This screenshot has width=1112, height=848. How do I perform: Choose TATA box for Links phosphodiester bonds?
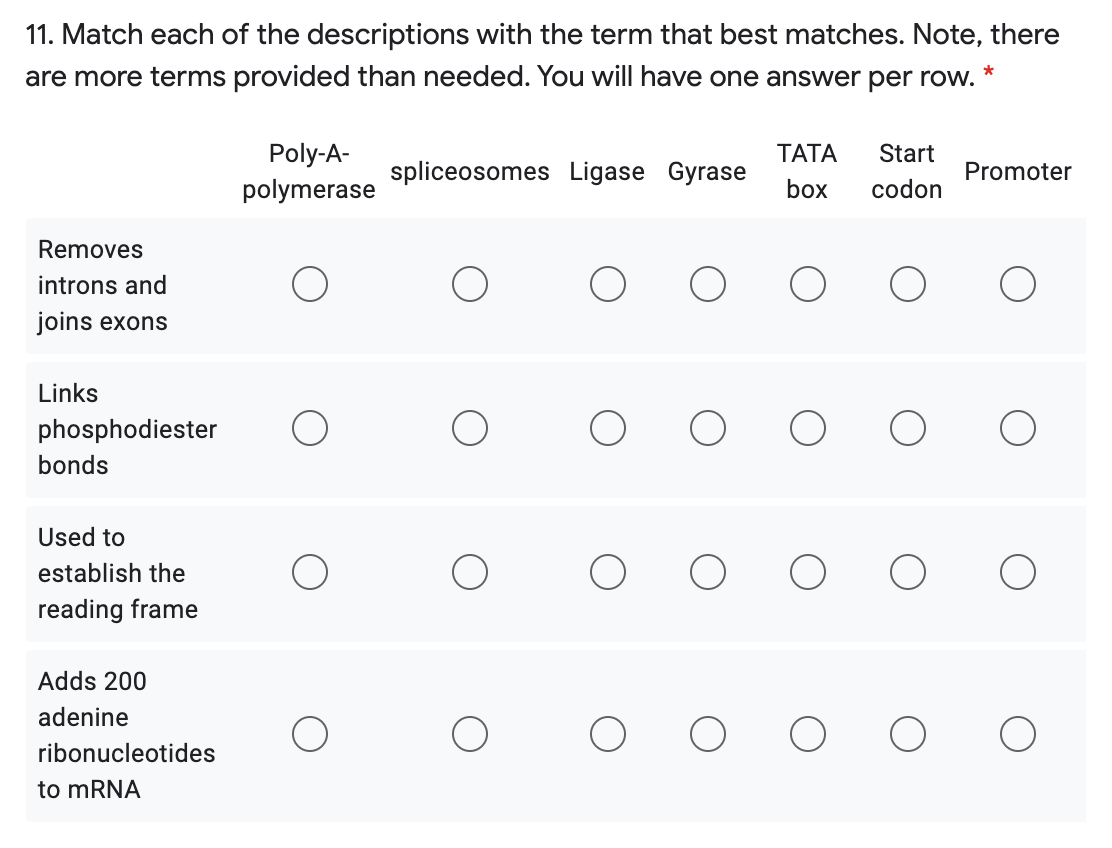(808, 428)
